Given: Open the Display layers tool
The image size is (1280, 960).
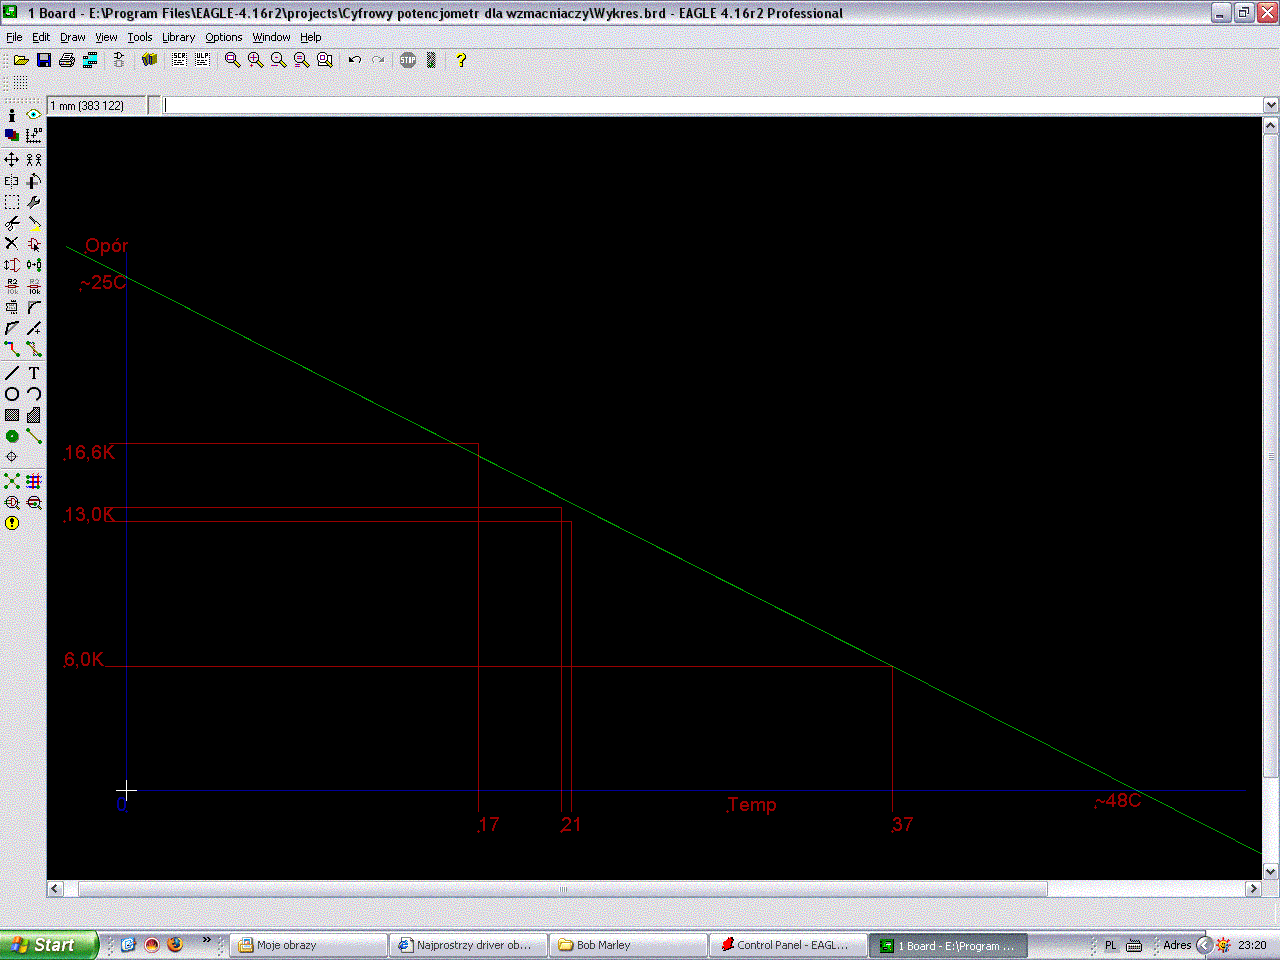Looking at the screenshot, I should [12, 136].
